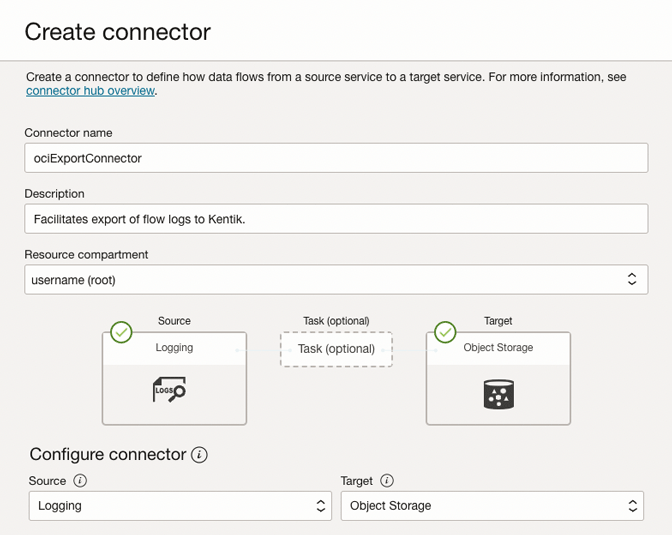The image size is (672, 535).
Task: Click the Target label above diagram
Action: tap(498, 321)
